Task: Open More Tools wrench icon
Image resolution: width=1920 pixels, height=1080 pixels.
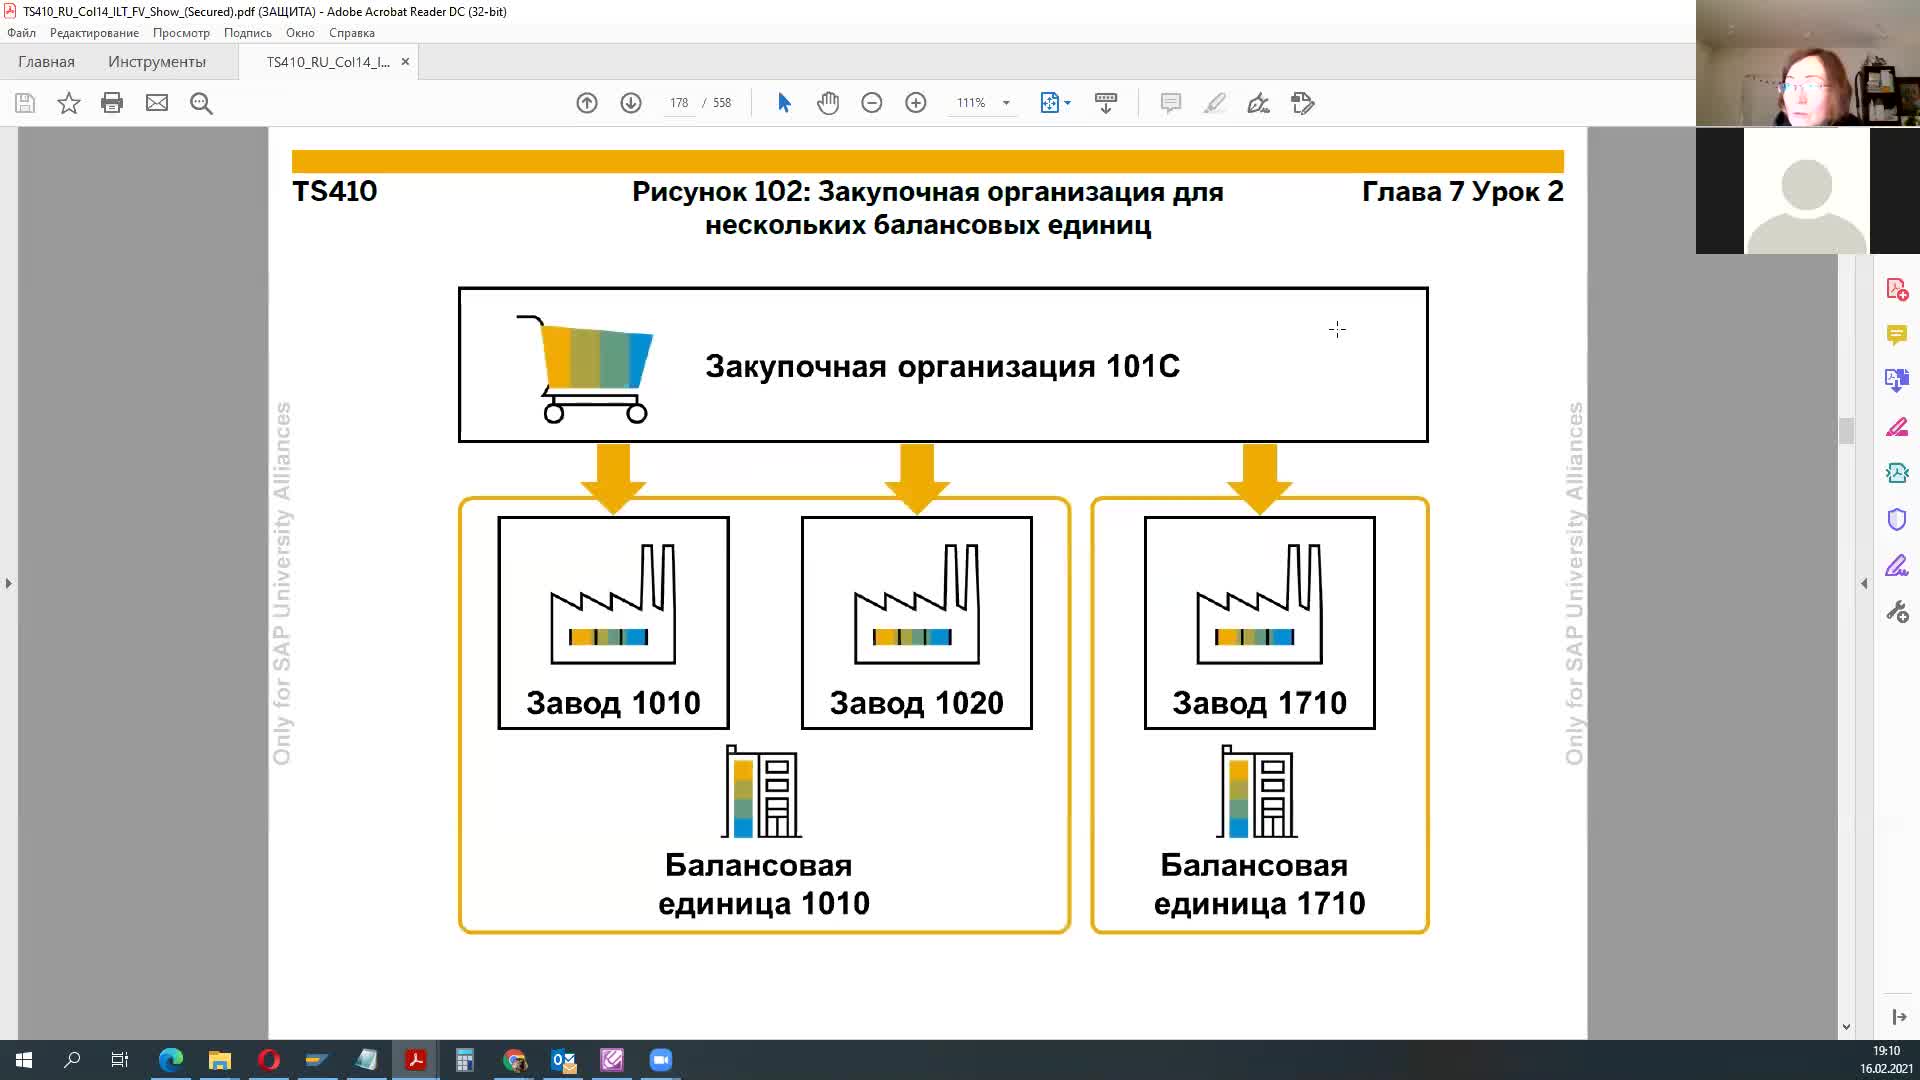Action: [x=1897, y=612]
